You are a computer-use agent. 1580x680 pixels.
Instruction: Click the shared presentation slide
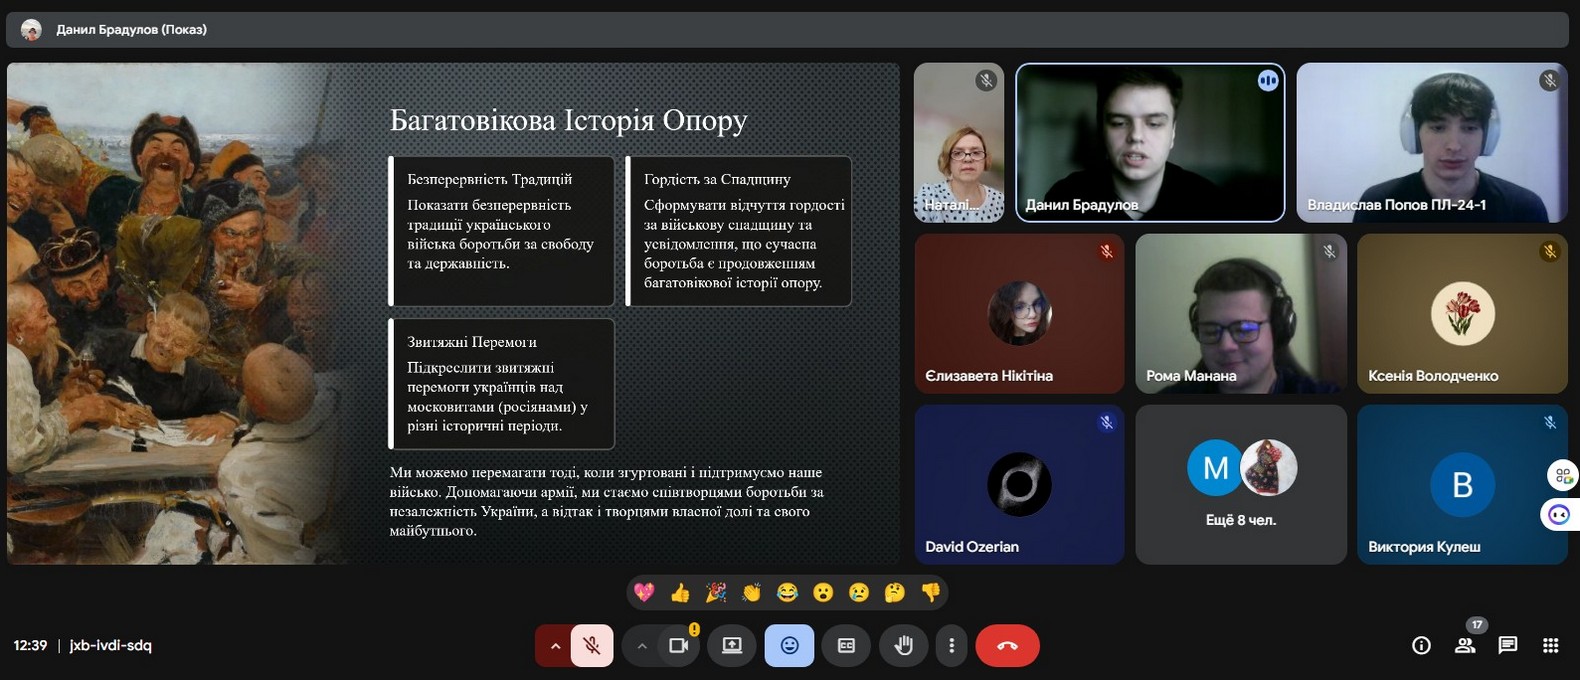click(453, 314)
